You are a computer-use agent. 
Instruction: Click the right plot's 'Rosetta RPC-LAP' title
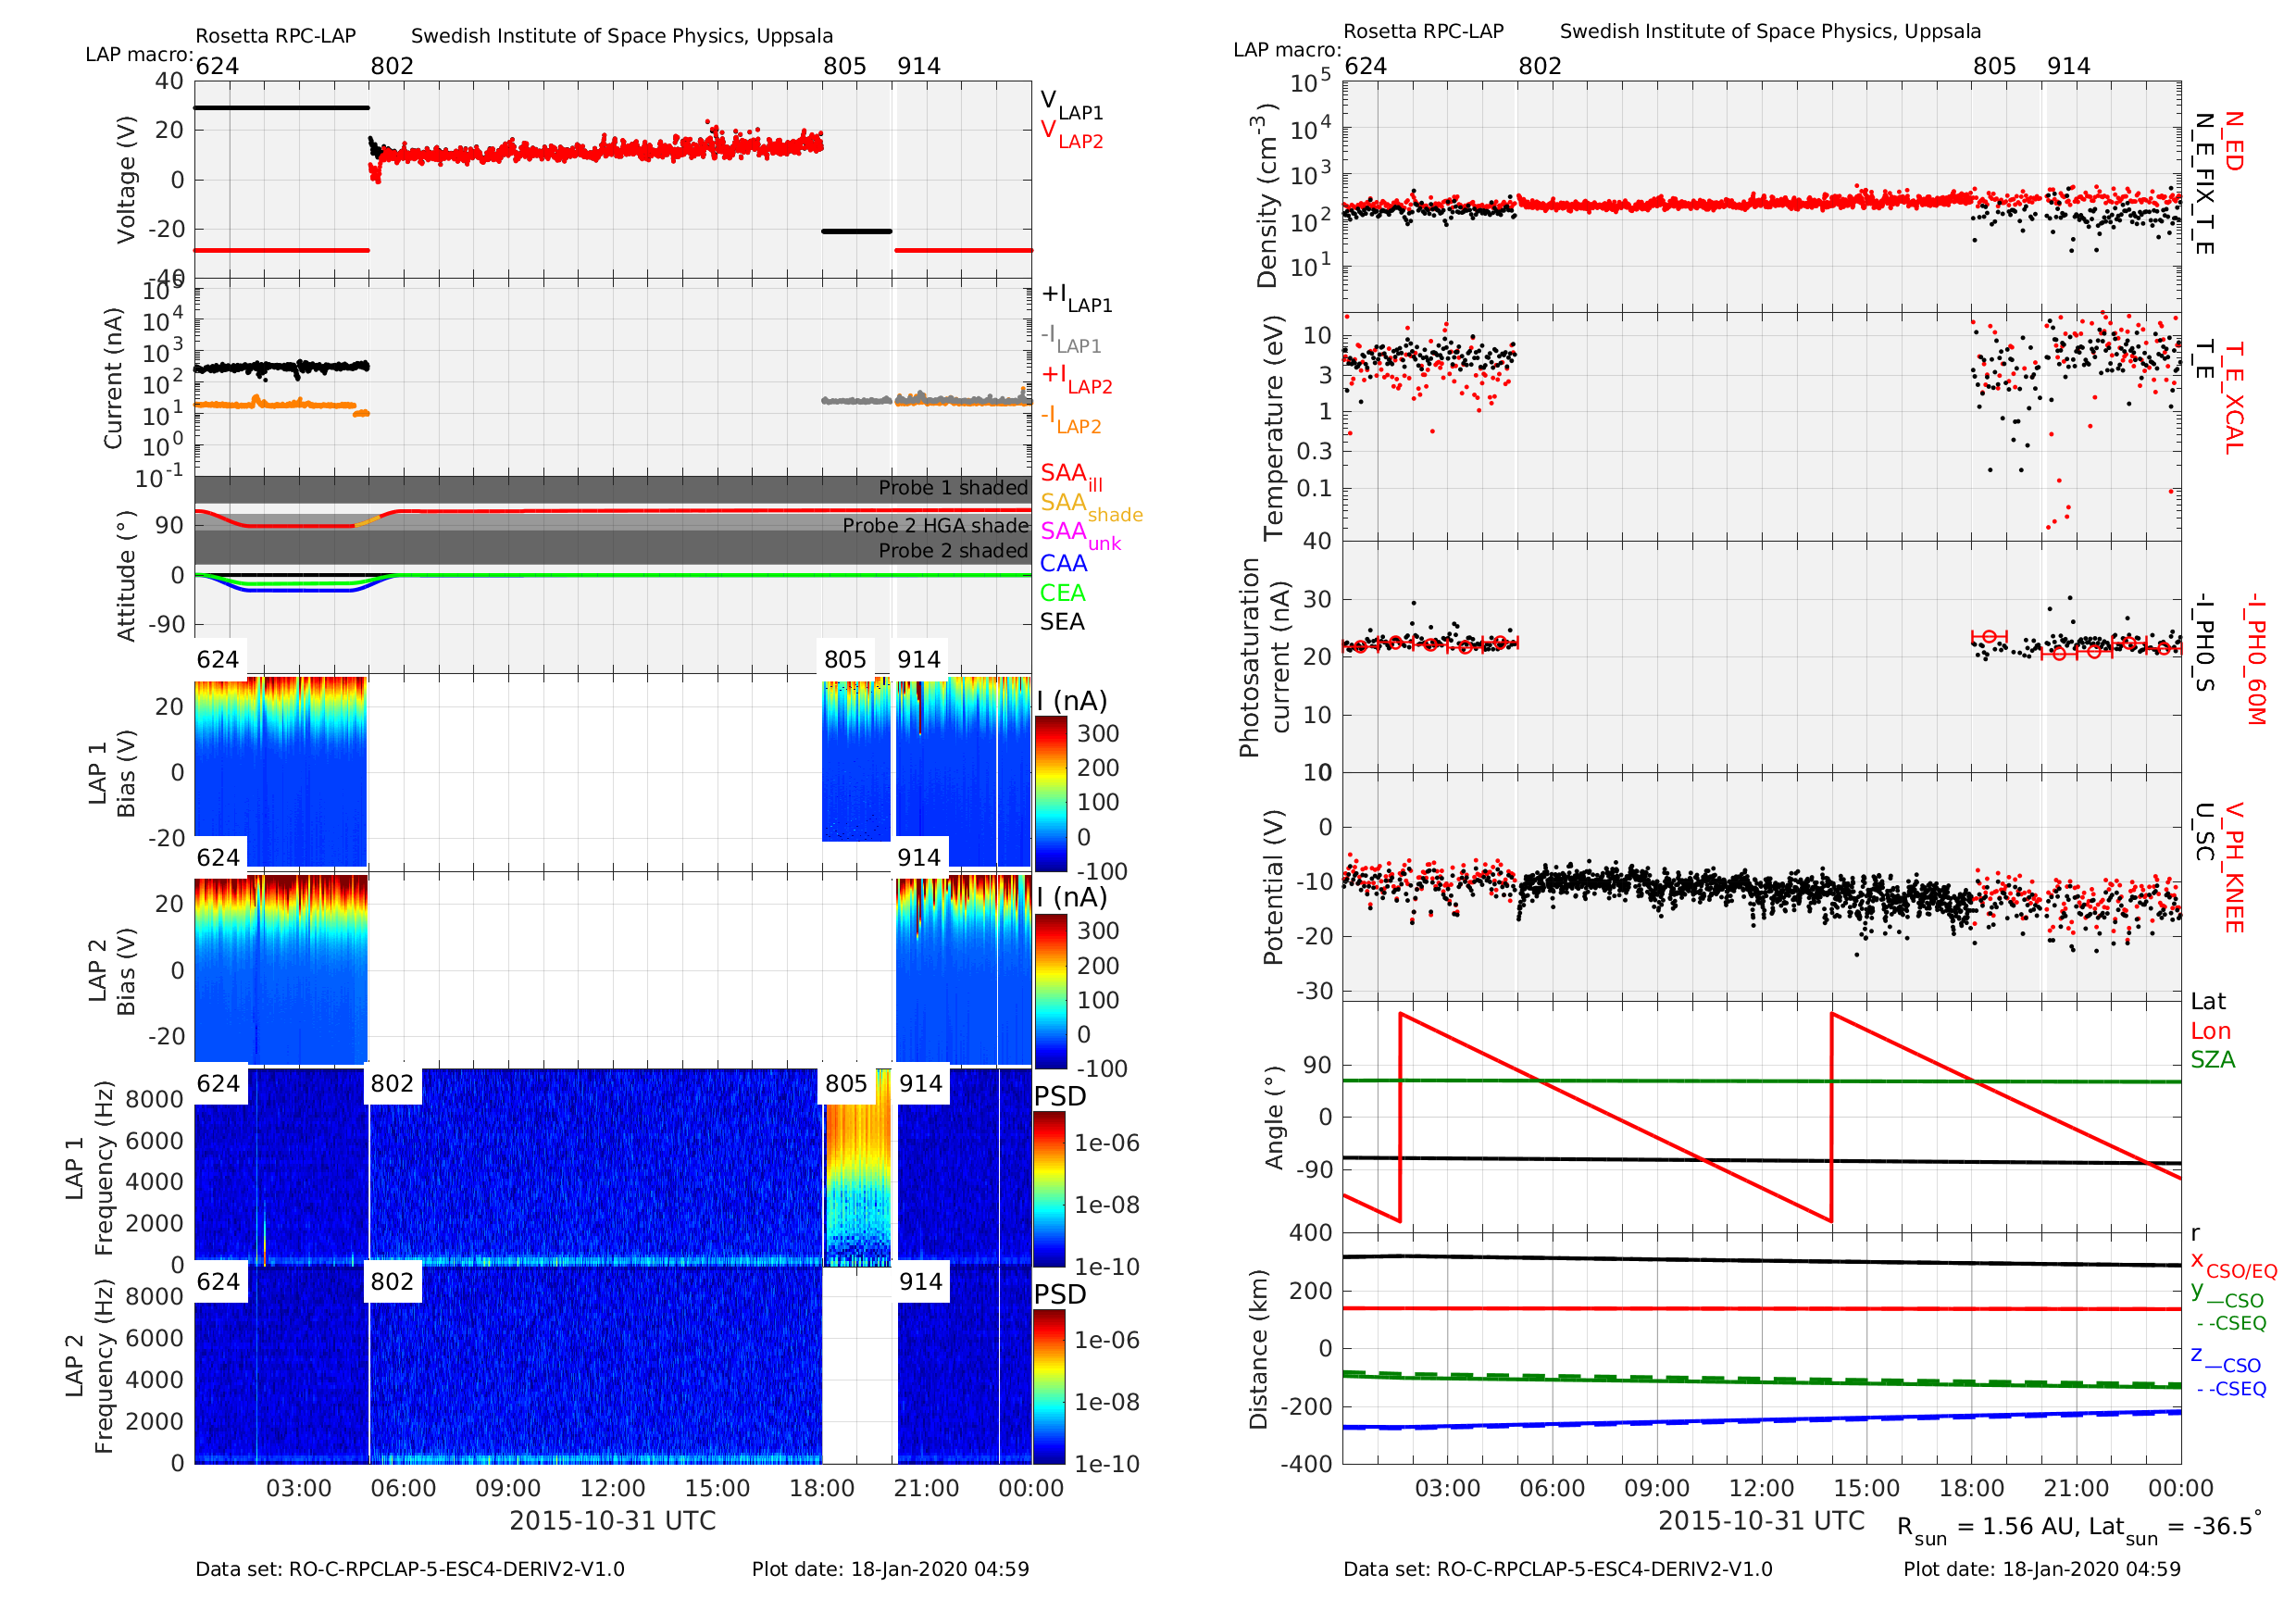1423,31
